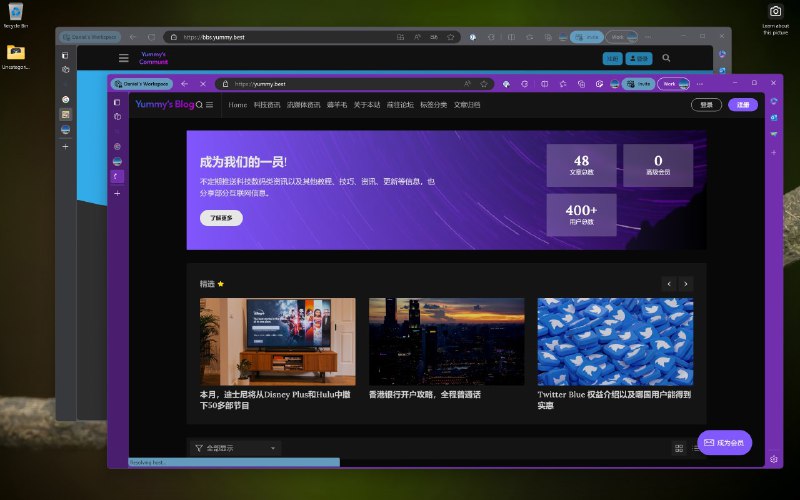Open the hamburger menu beside the blog logo
This screenshot has height=500, width=800.
click(x=210, y=105)
